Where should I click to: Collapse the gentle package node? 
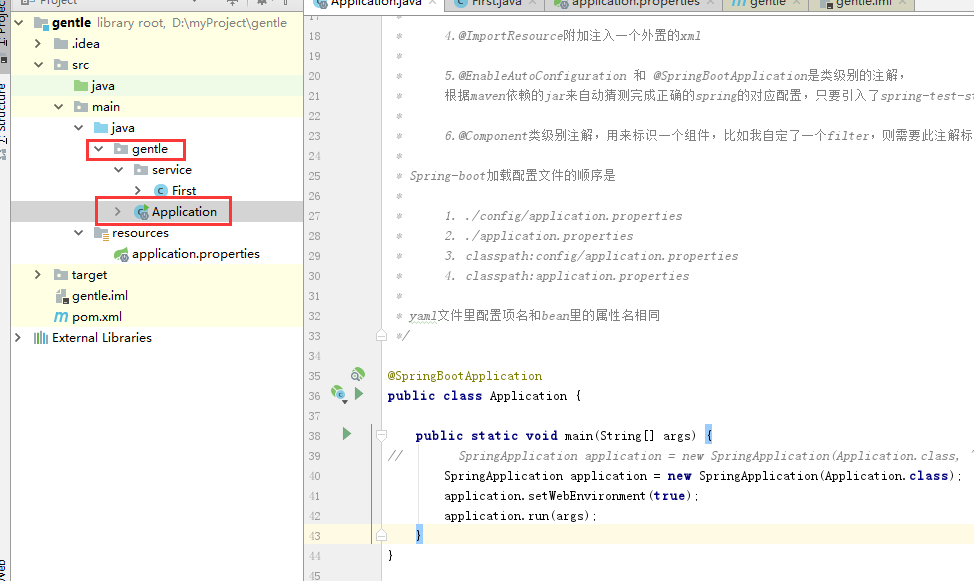click(98, 149)
